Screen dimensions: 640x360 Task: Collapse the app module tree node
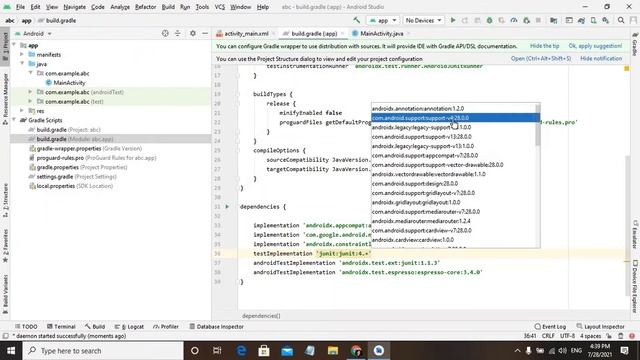pyautogui.click(x=14, y=45)
